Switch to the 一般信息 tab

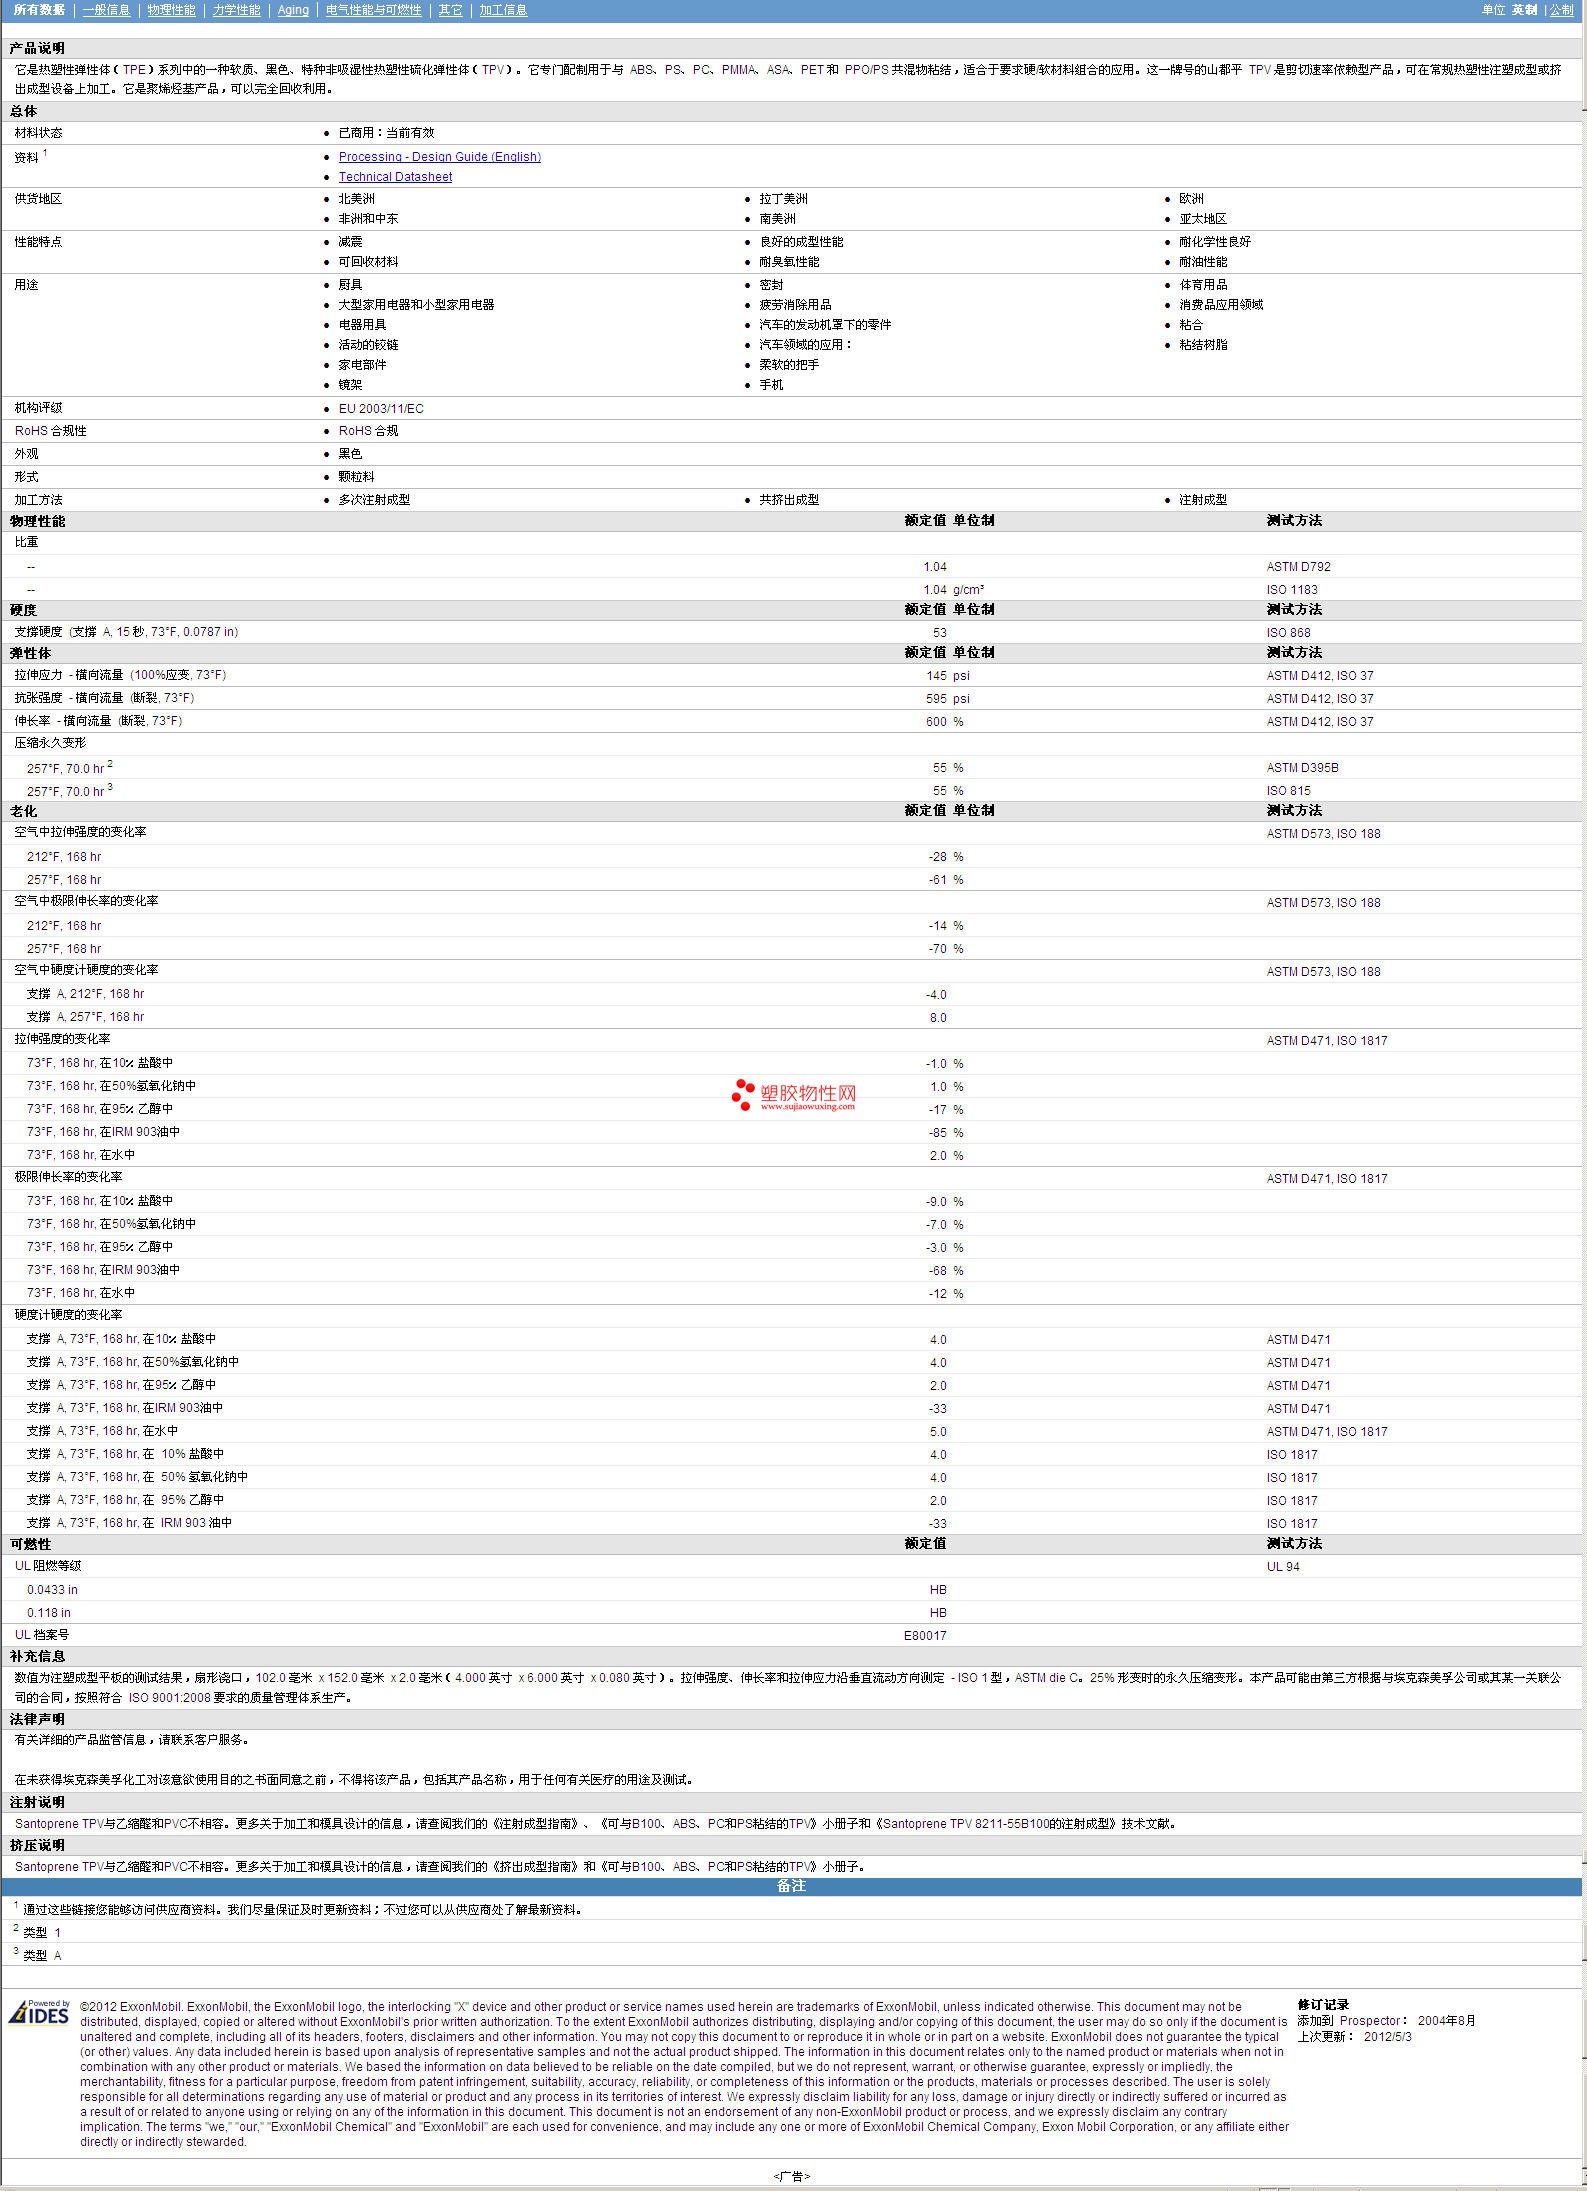pyautogui.click(x=106, y=10)
